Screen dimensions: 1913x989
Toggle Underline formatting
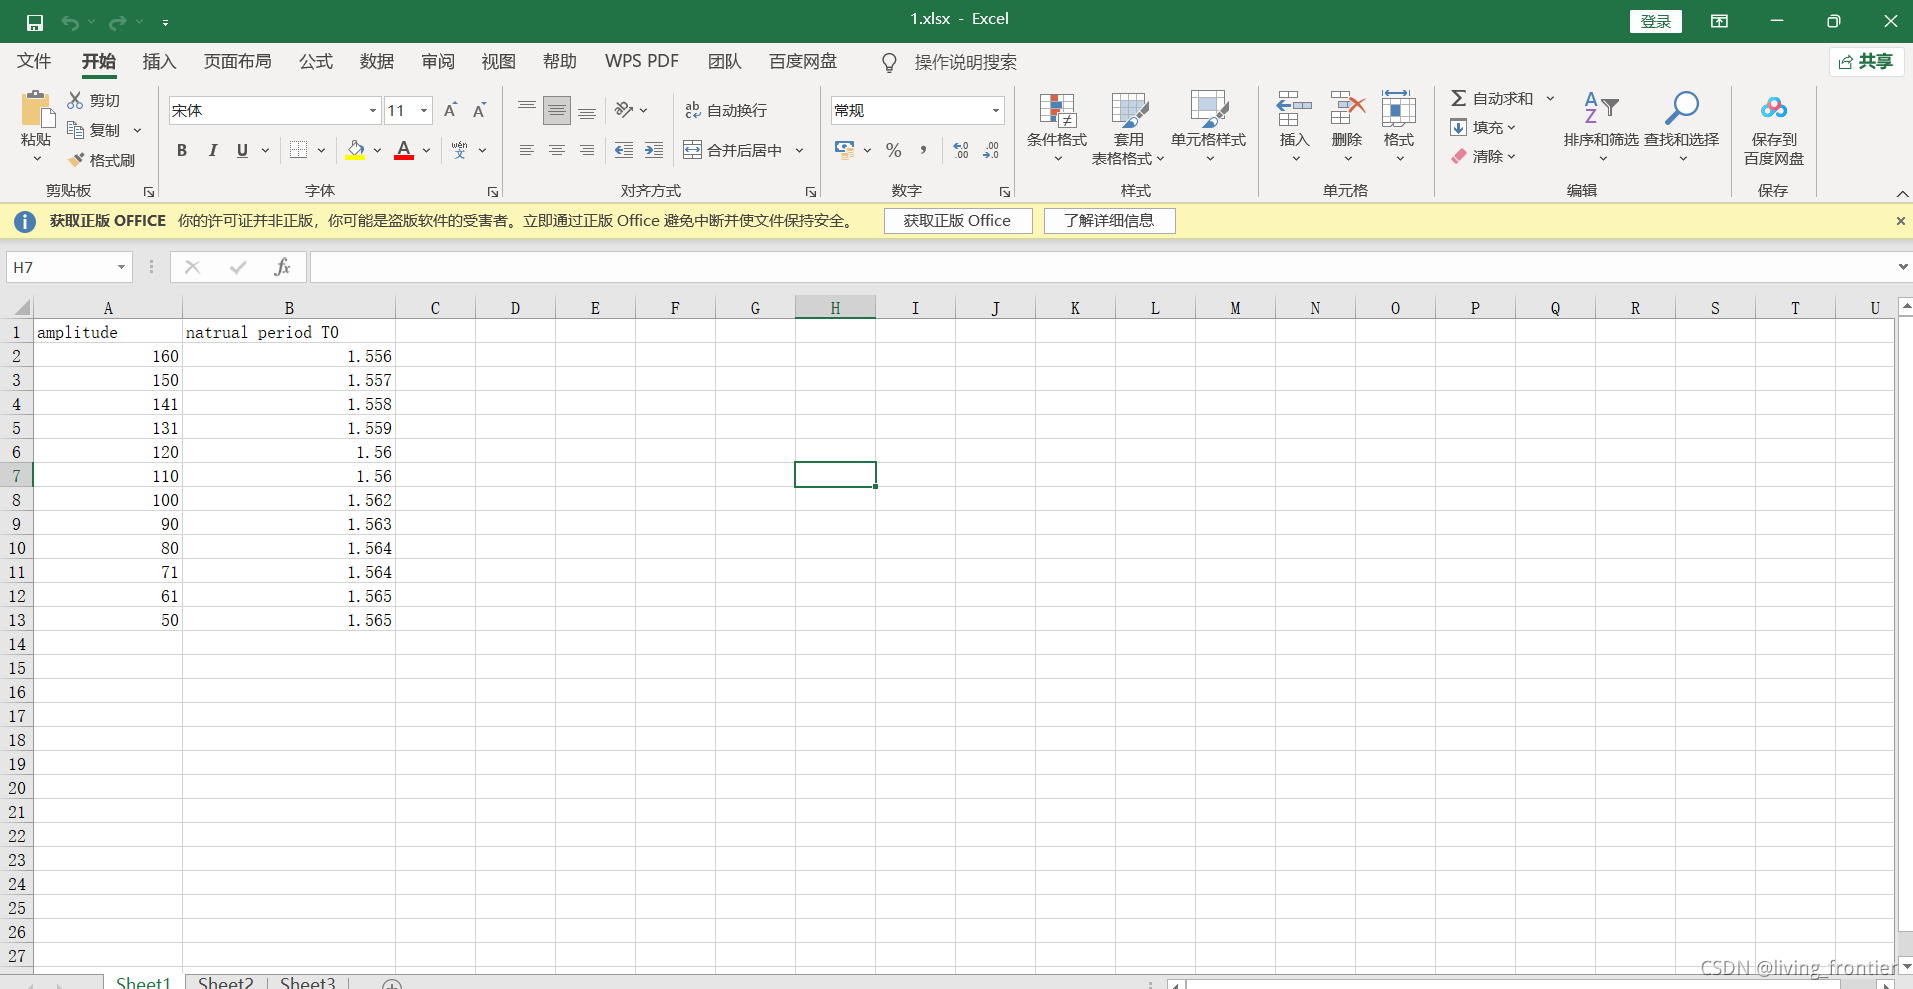pyautogui.click(x=242, y=150)
